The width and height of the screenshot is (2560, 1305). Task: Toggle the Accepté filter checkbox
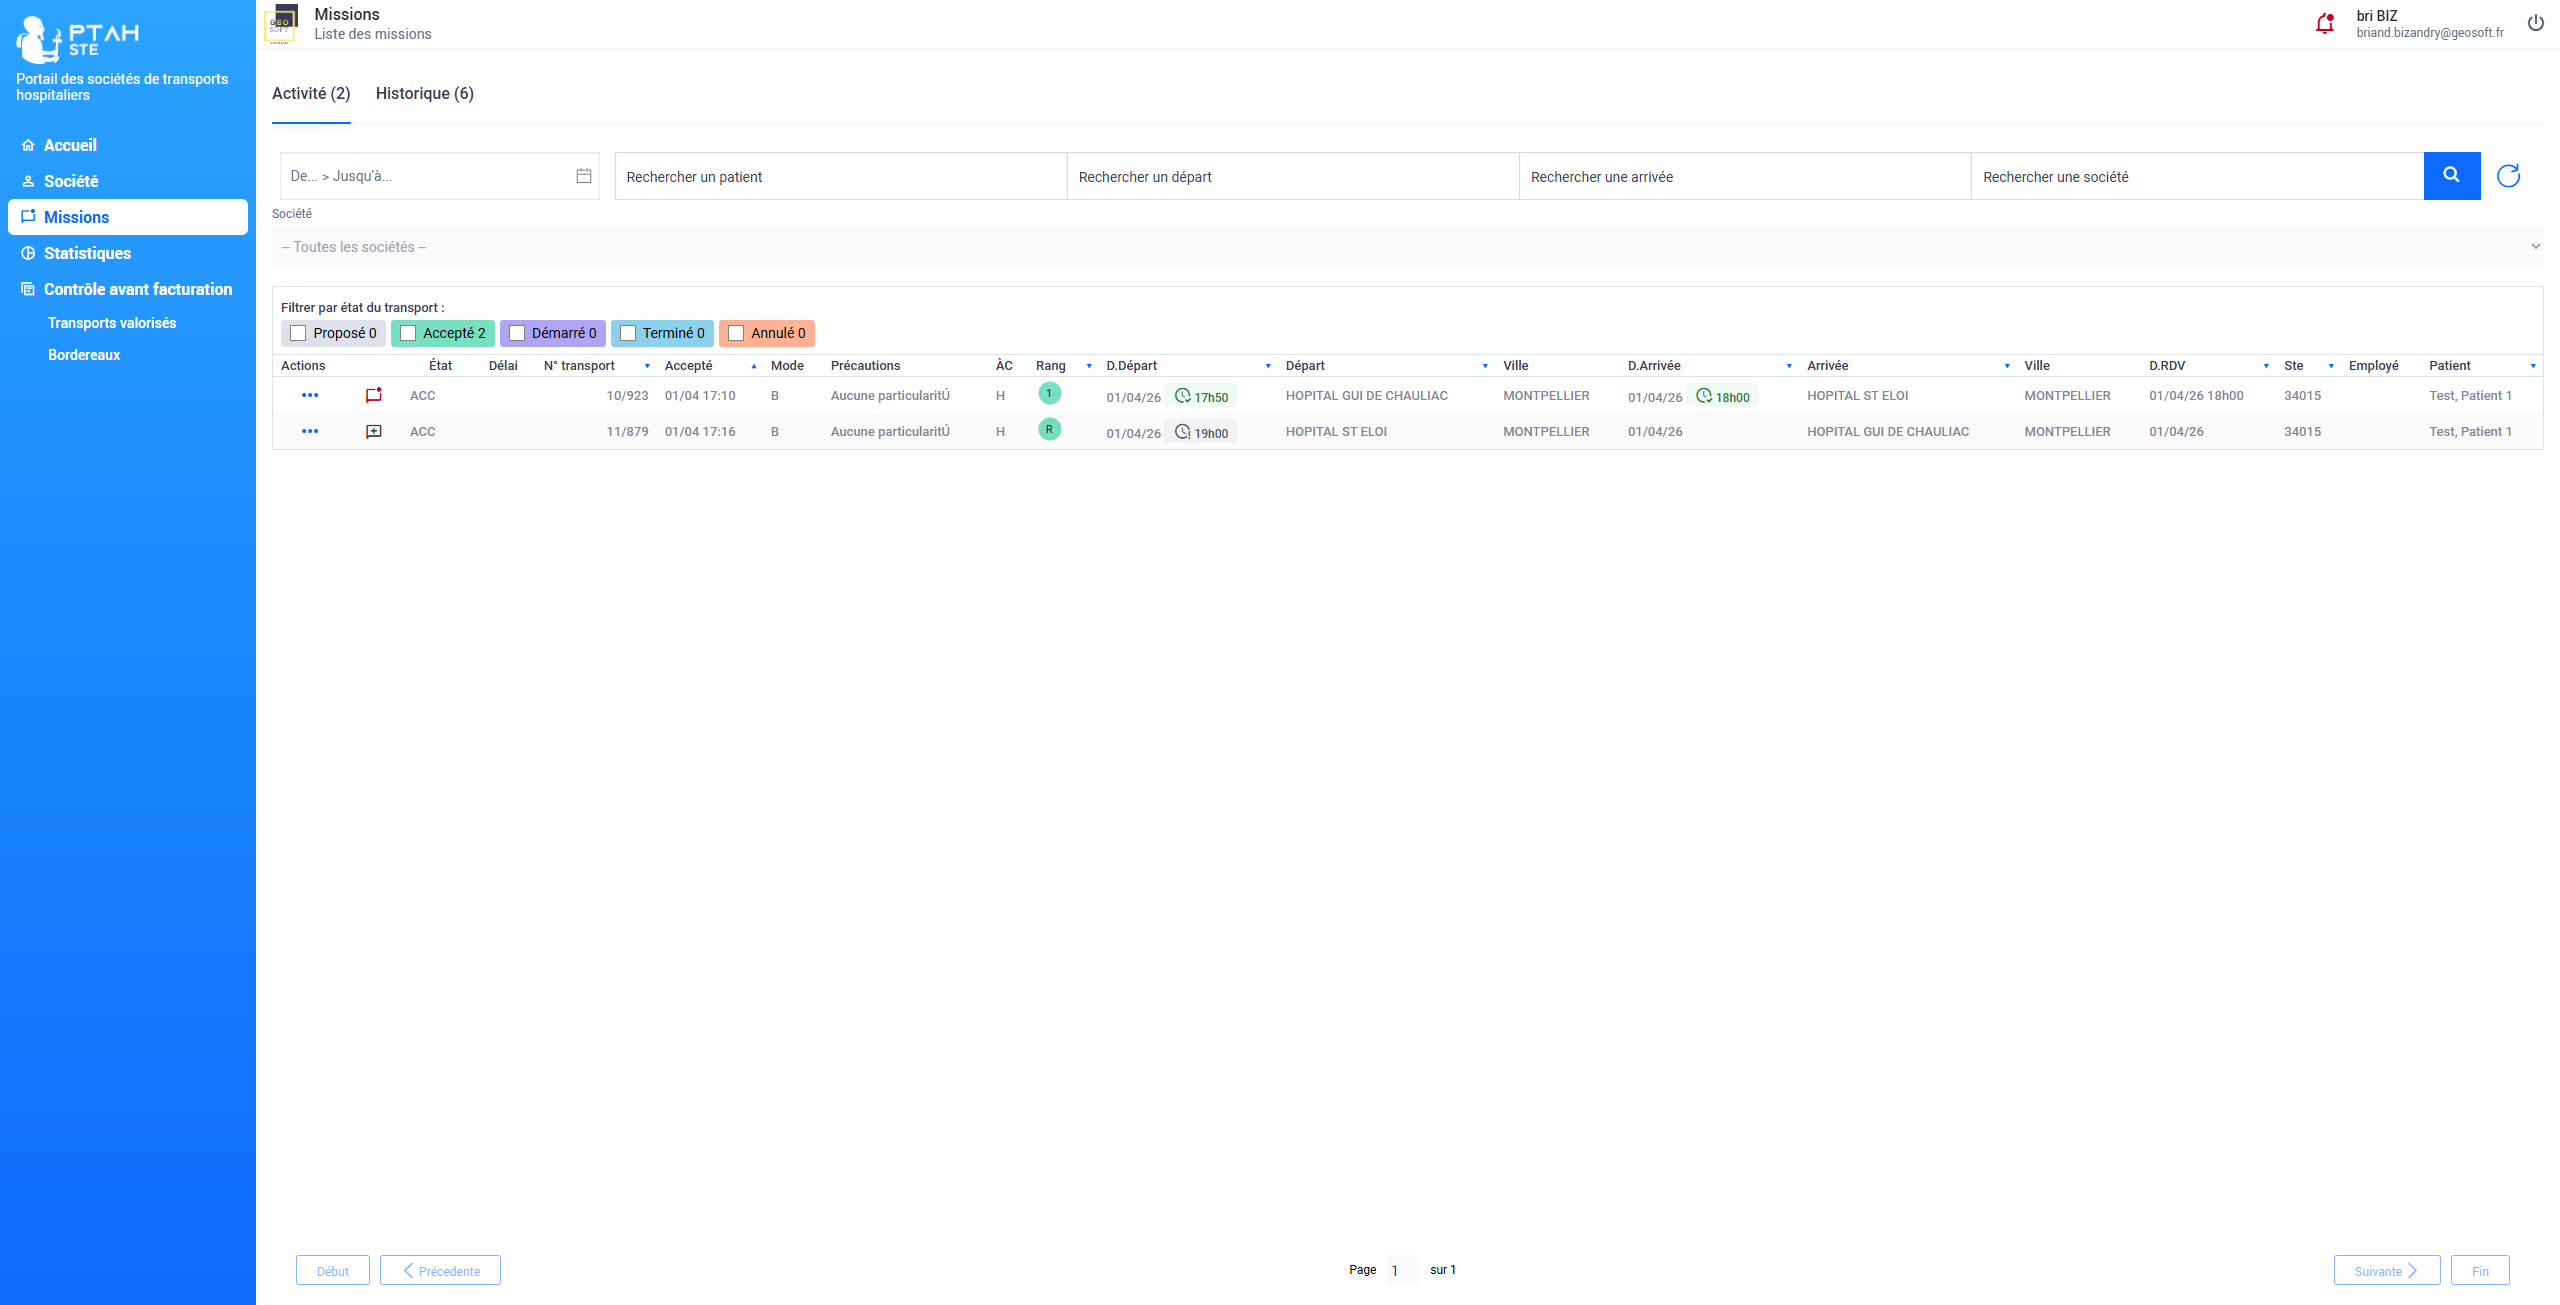pos(408,333)
